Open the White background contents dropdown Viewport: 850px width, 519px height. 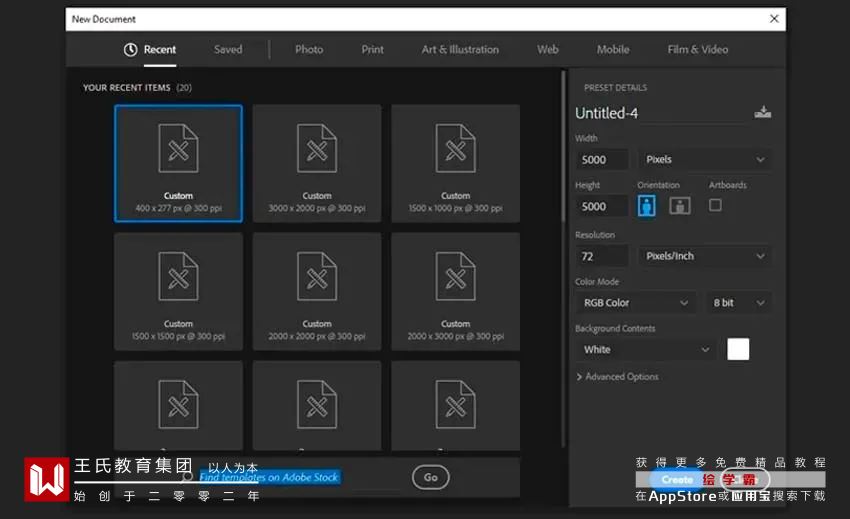646,350
